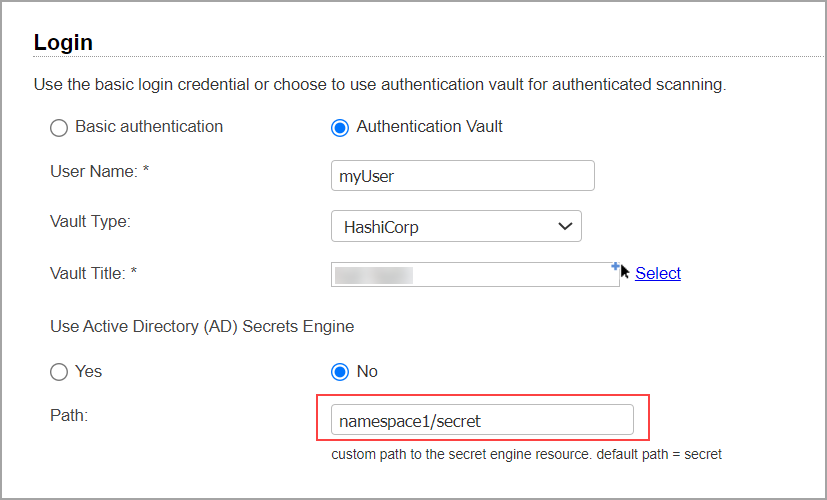Screen dimensions: 827x500
Task: Click the Login section heading
Action: (63, 42)
